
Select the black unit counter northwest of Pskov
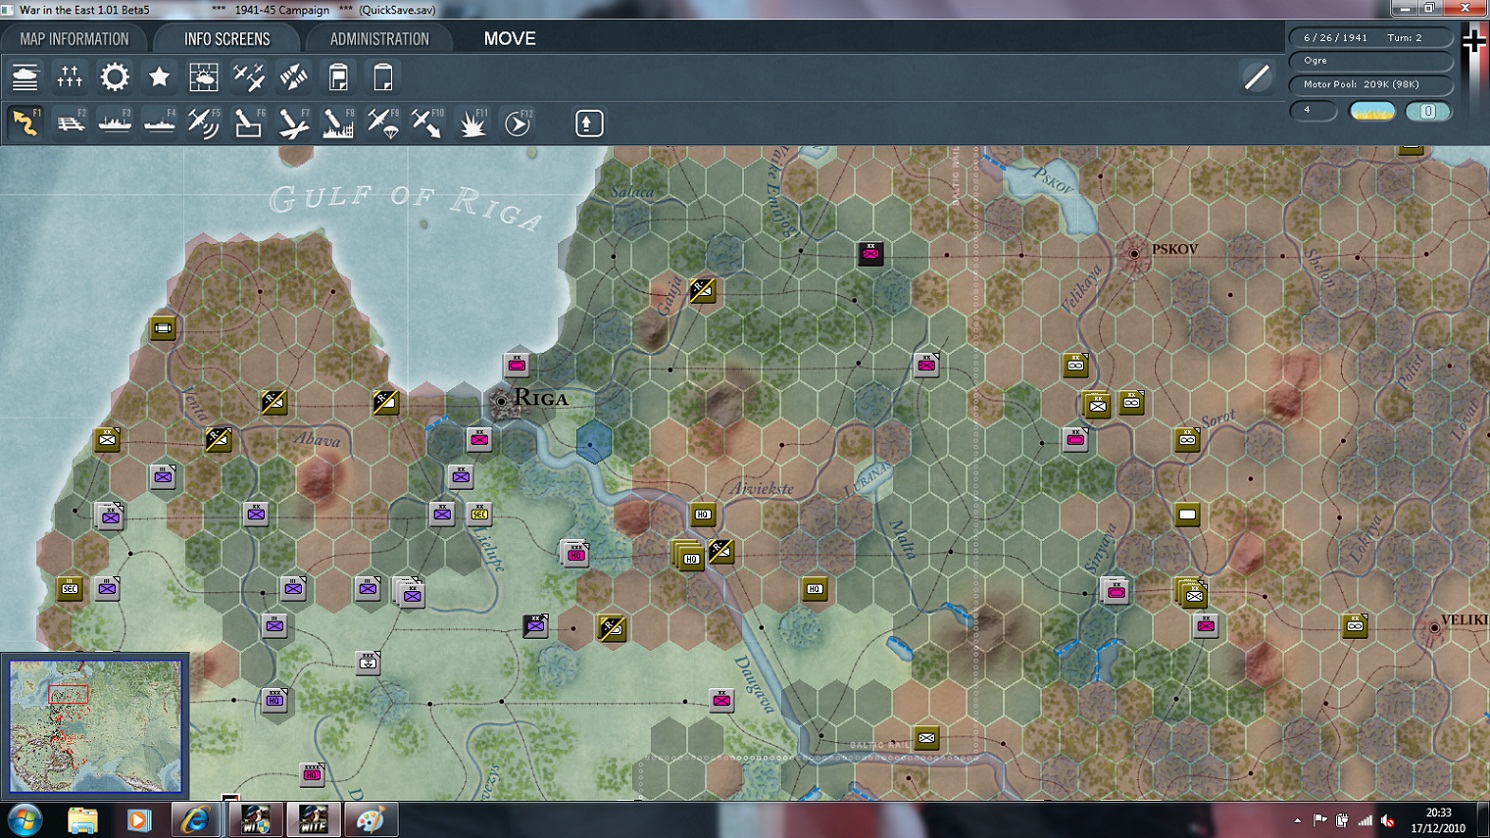870,253
